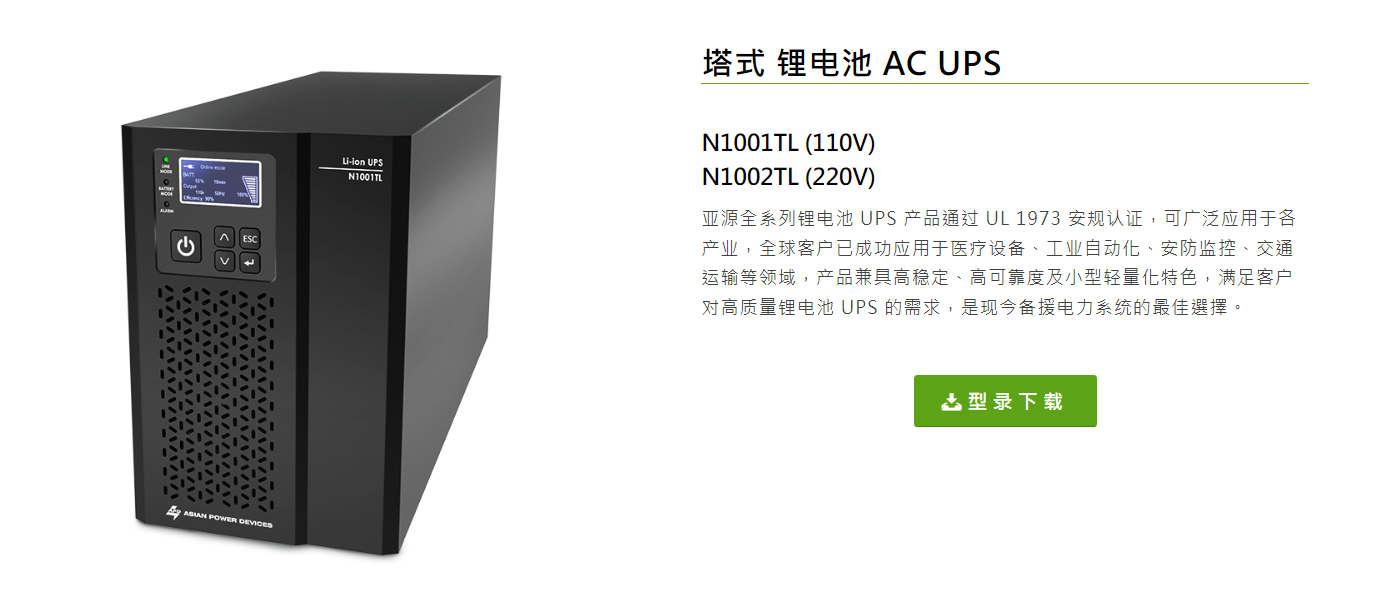1400x596 pixels.
Task: Click the up arrow key on the UPS panel
Action: (x=224, y=238)
